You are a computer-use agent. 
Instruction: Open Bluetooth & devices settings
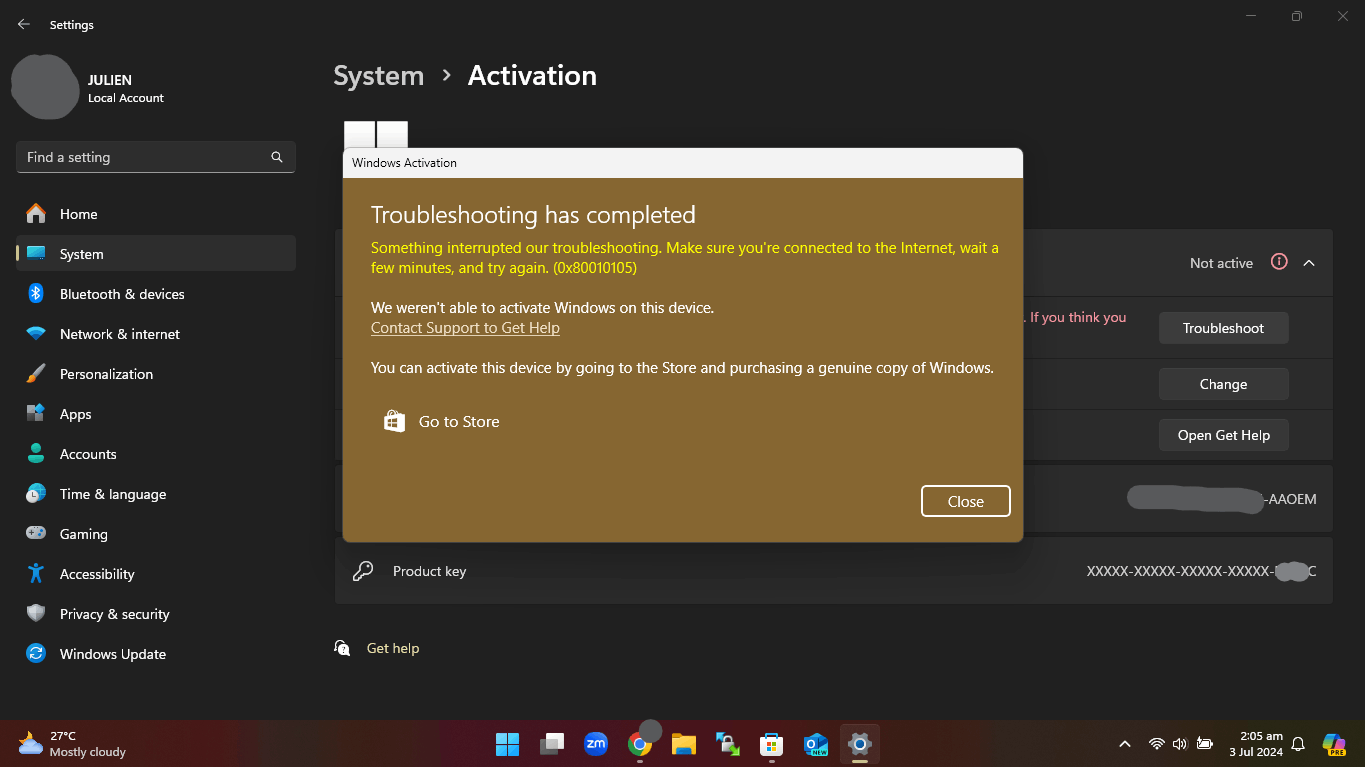(156, 294)
